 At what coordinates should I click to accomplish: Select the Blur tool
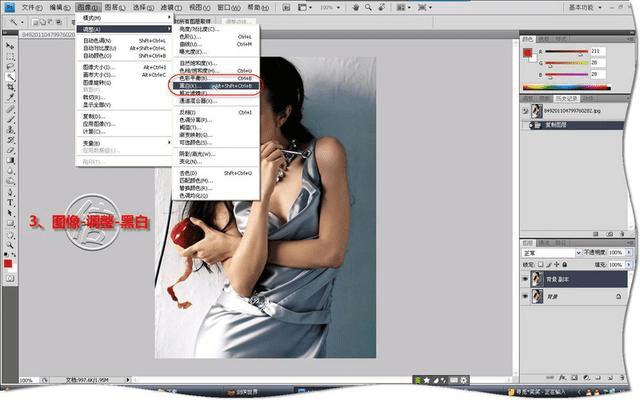[x=10, y=171]
